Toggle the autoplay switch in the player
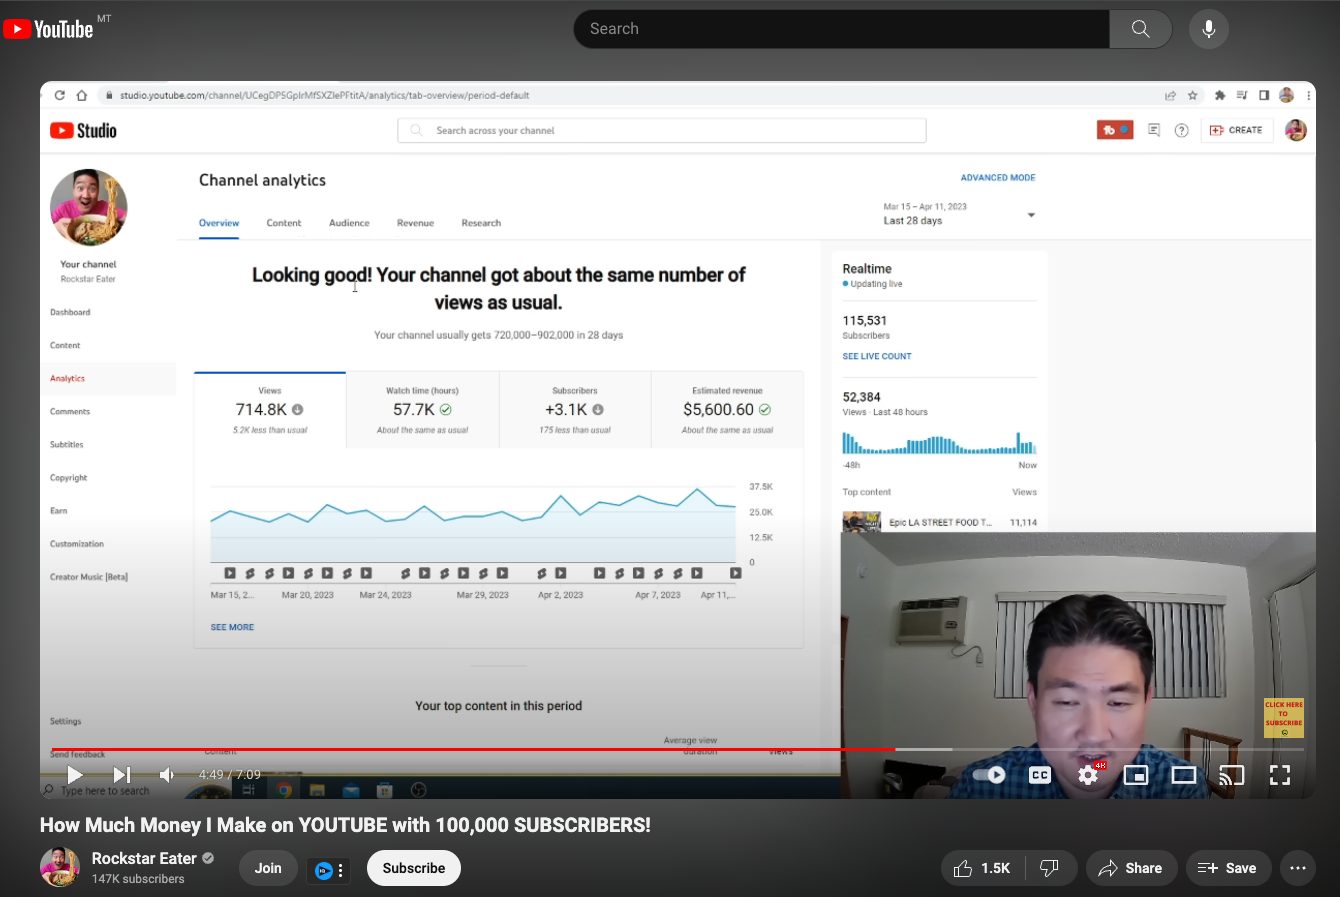This screenshot has width=1340, height=897. click(x=989, y=775)
